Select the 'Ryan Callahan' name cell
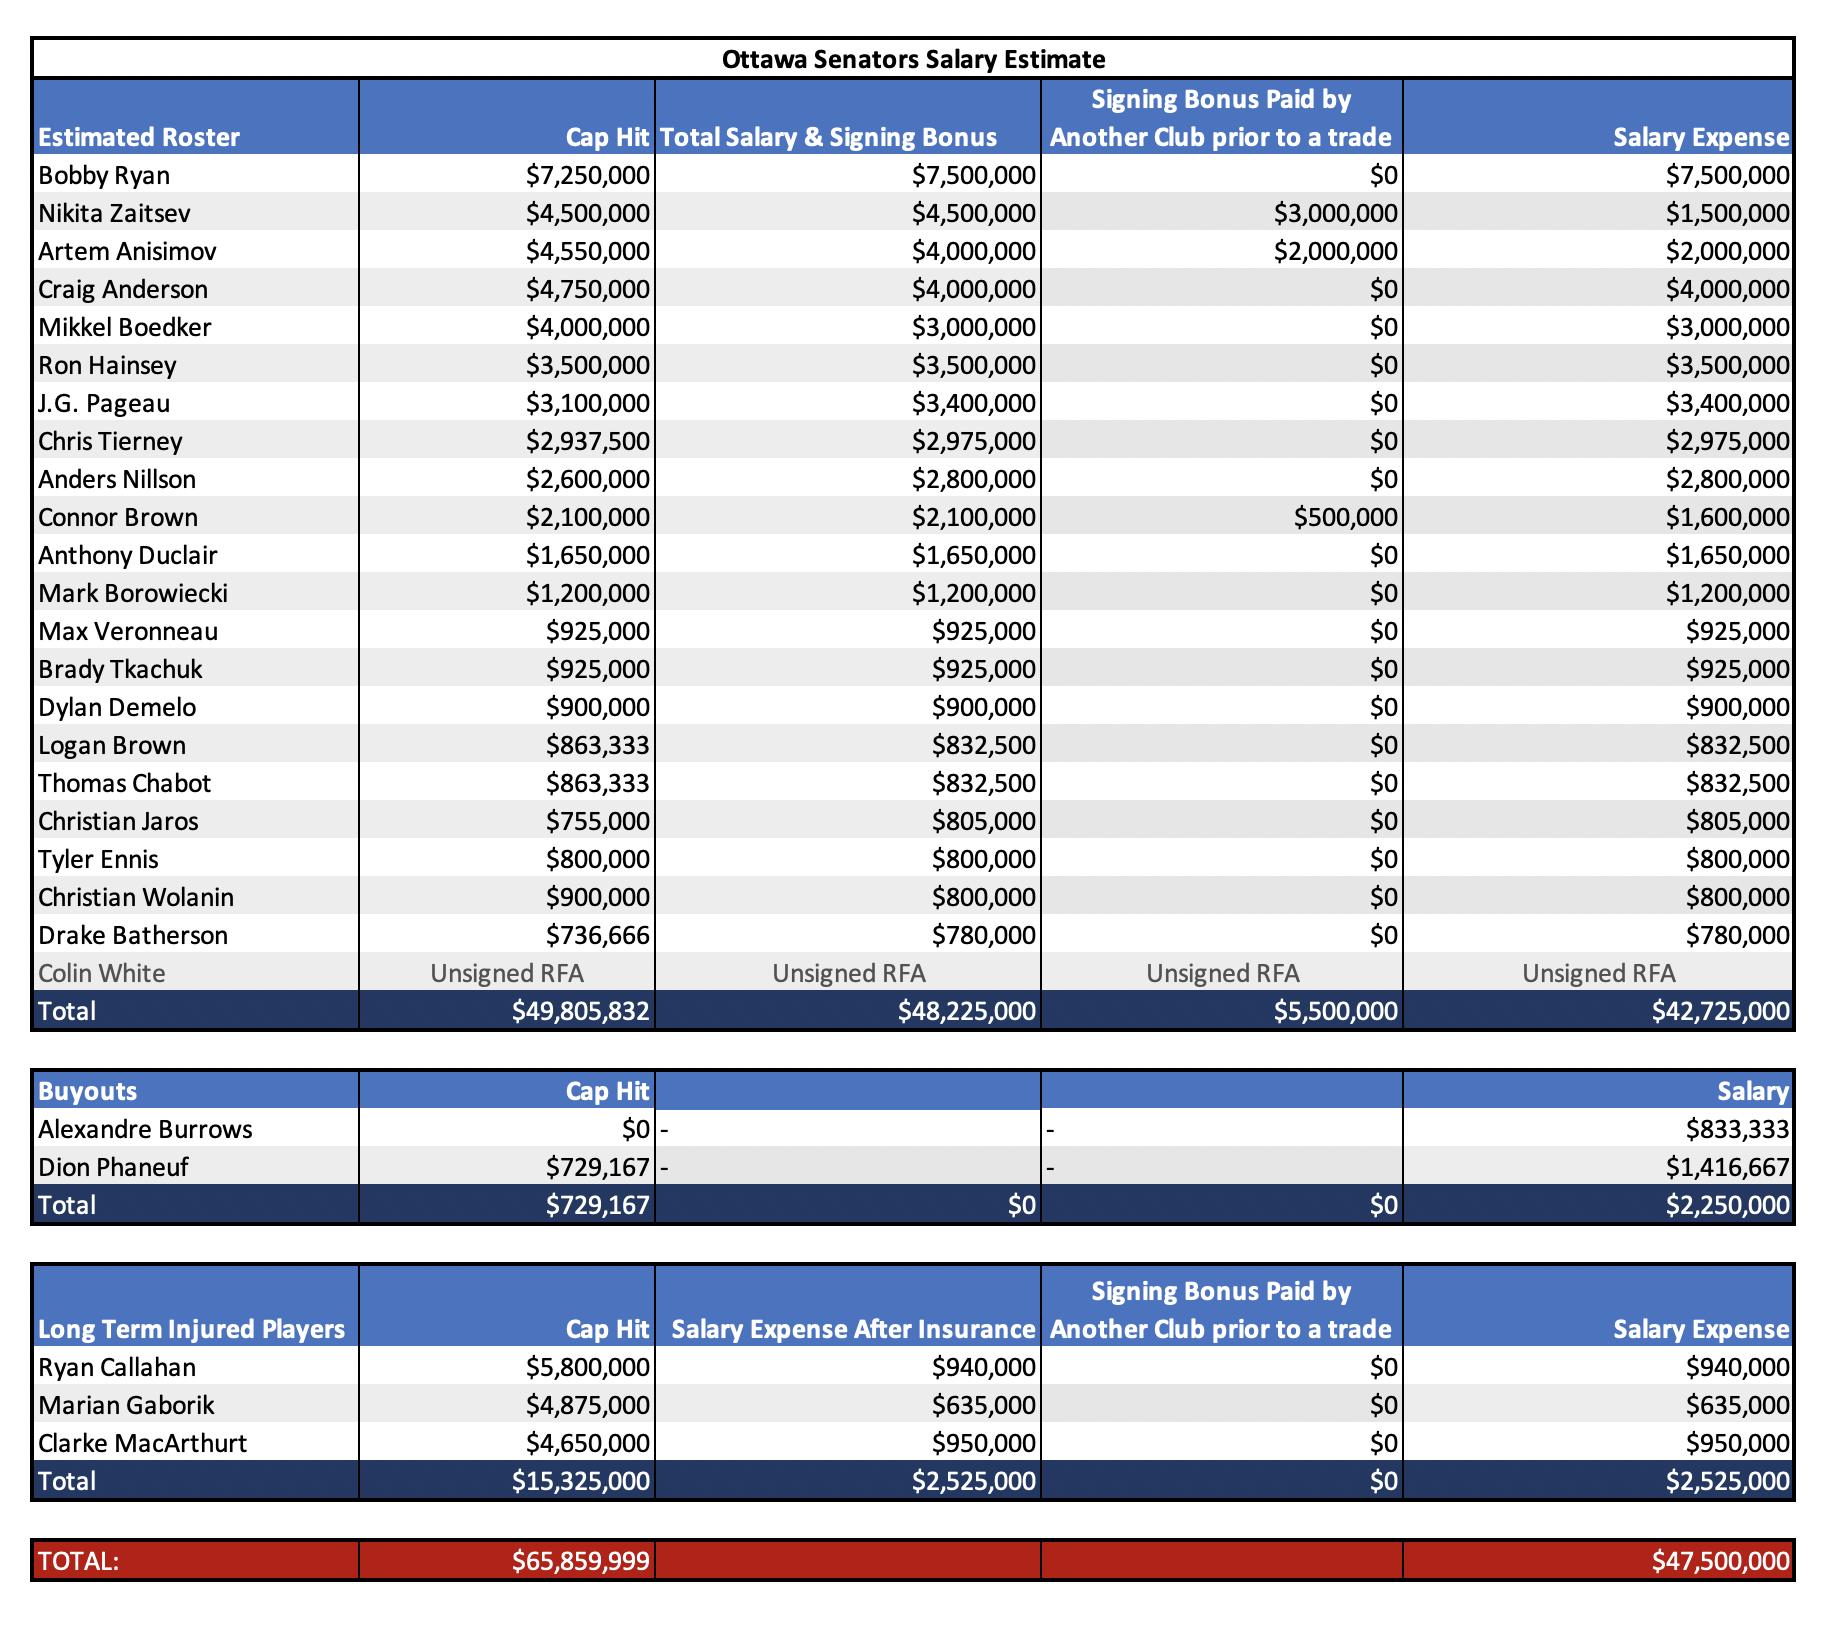The height and width of the screenshot is (1626, 1832). pyautogui.click(x=196, y=1367)
